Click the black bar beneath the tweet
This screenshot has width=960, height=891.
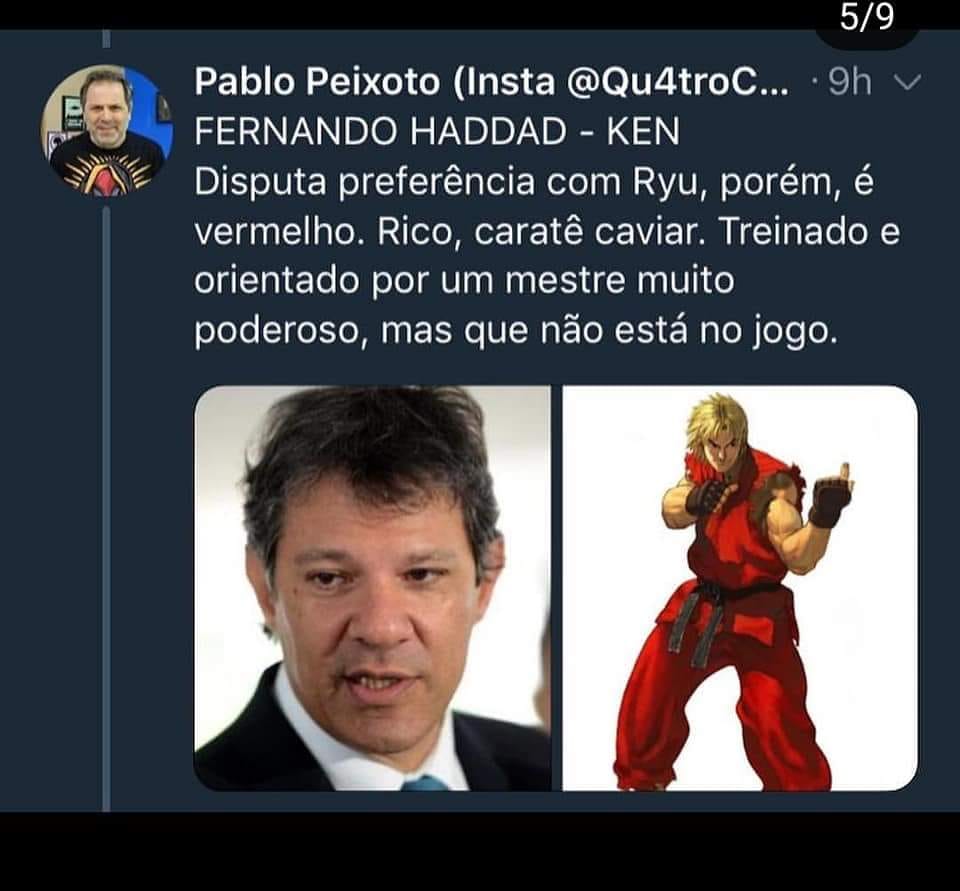(480, 851)
